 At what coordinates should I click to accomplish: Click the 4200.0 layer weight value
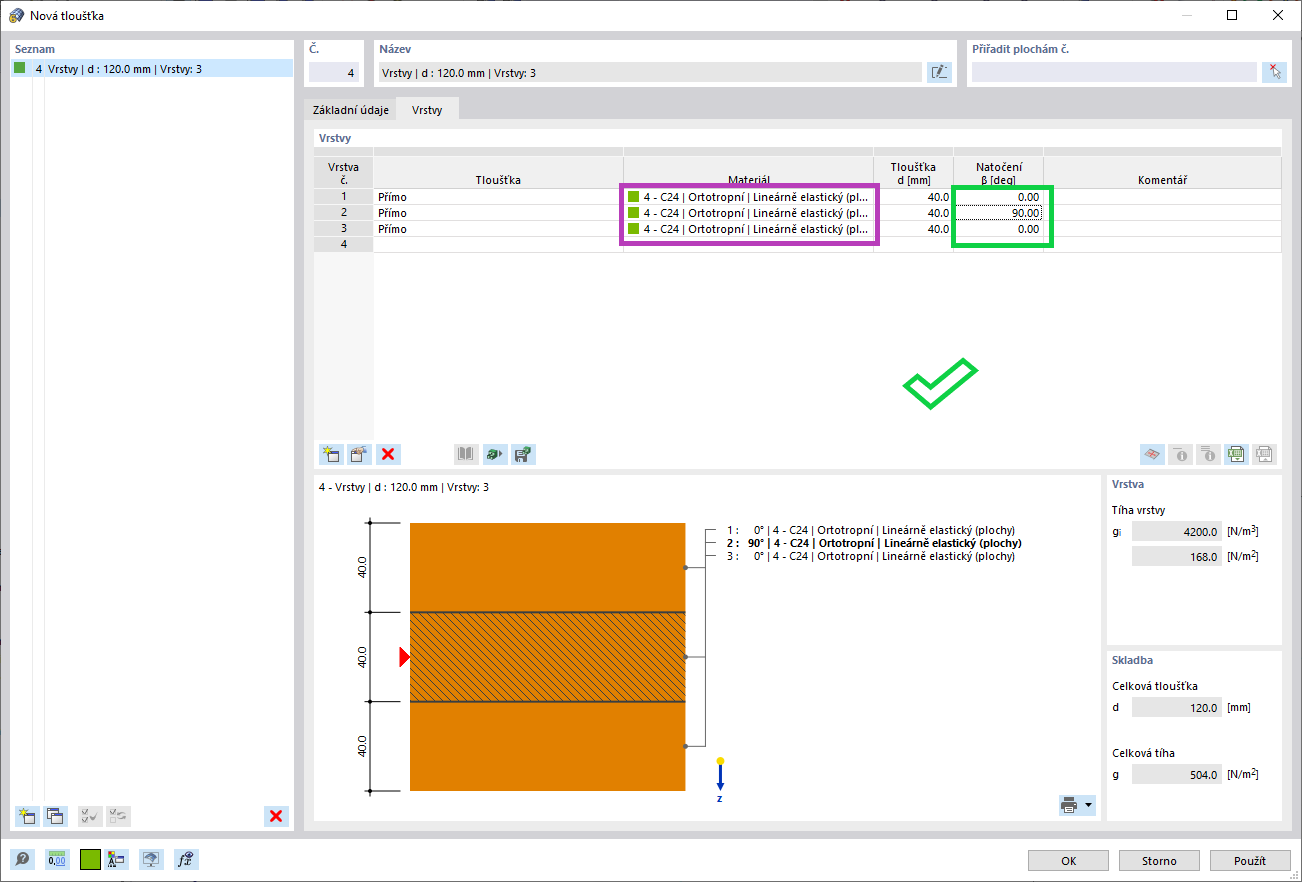pyautogui.click(x=1177, y=532)
